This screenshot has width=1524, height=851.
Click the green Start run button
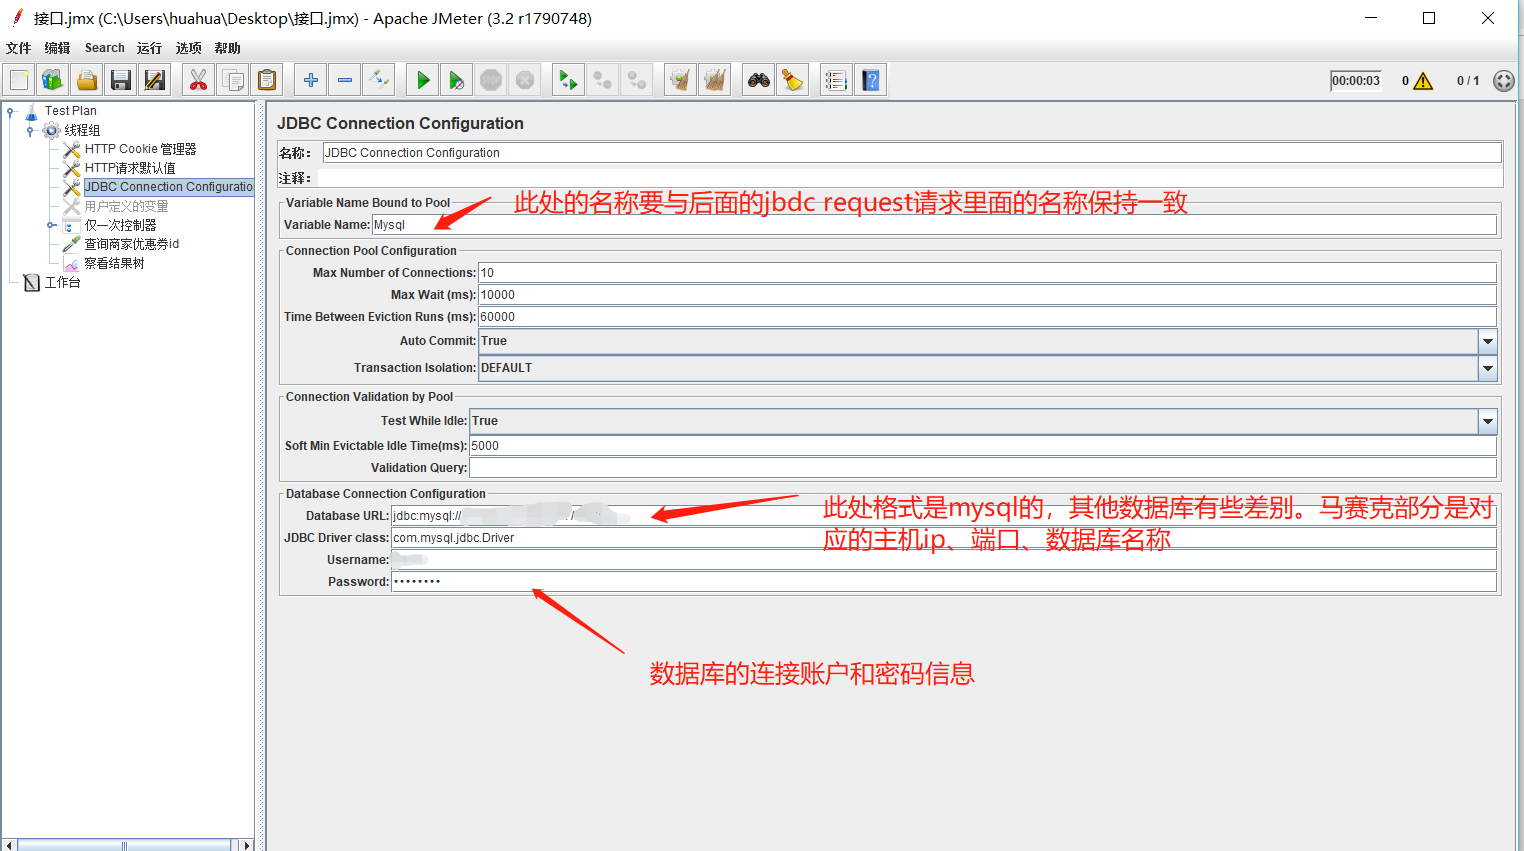423,80
